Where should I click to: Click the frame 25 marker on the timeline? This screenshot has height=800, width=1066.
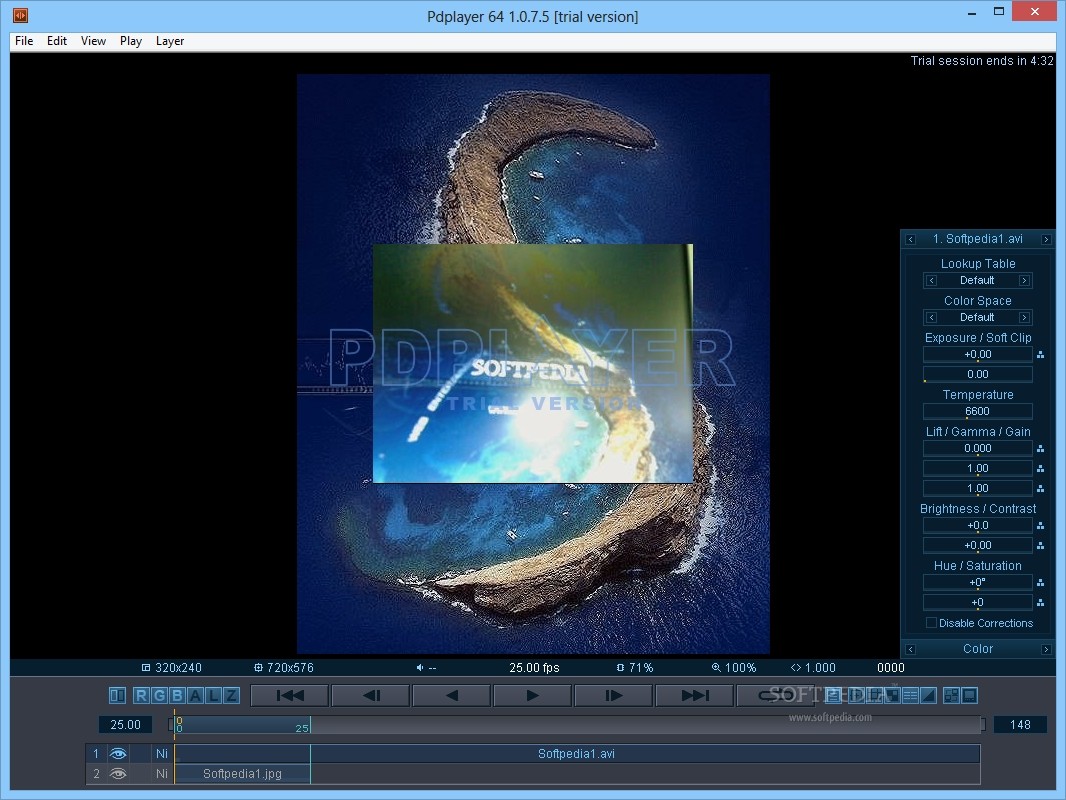[303, 728]
